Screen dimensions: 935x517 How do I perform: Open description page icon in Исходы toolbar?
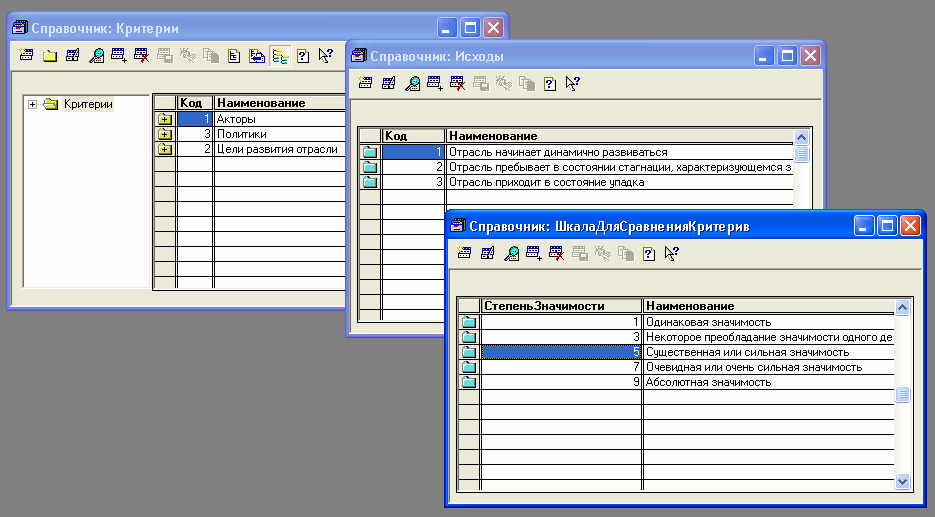pyautogui.click(x=550, y=83)
